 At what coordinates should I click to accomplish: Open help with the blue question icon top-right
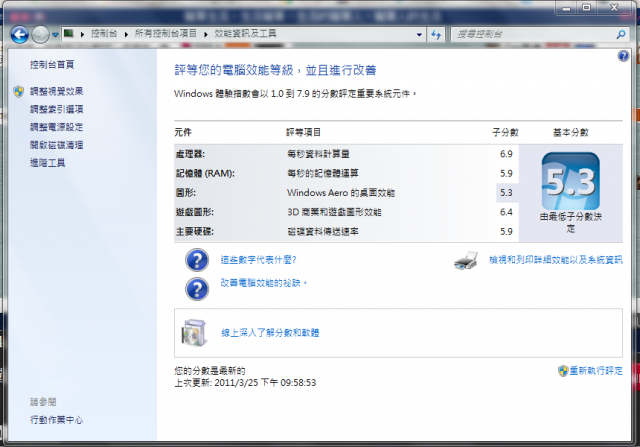click(623, 56)
